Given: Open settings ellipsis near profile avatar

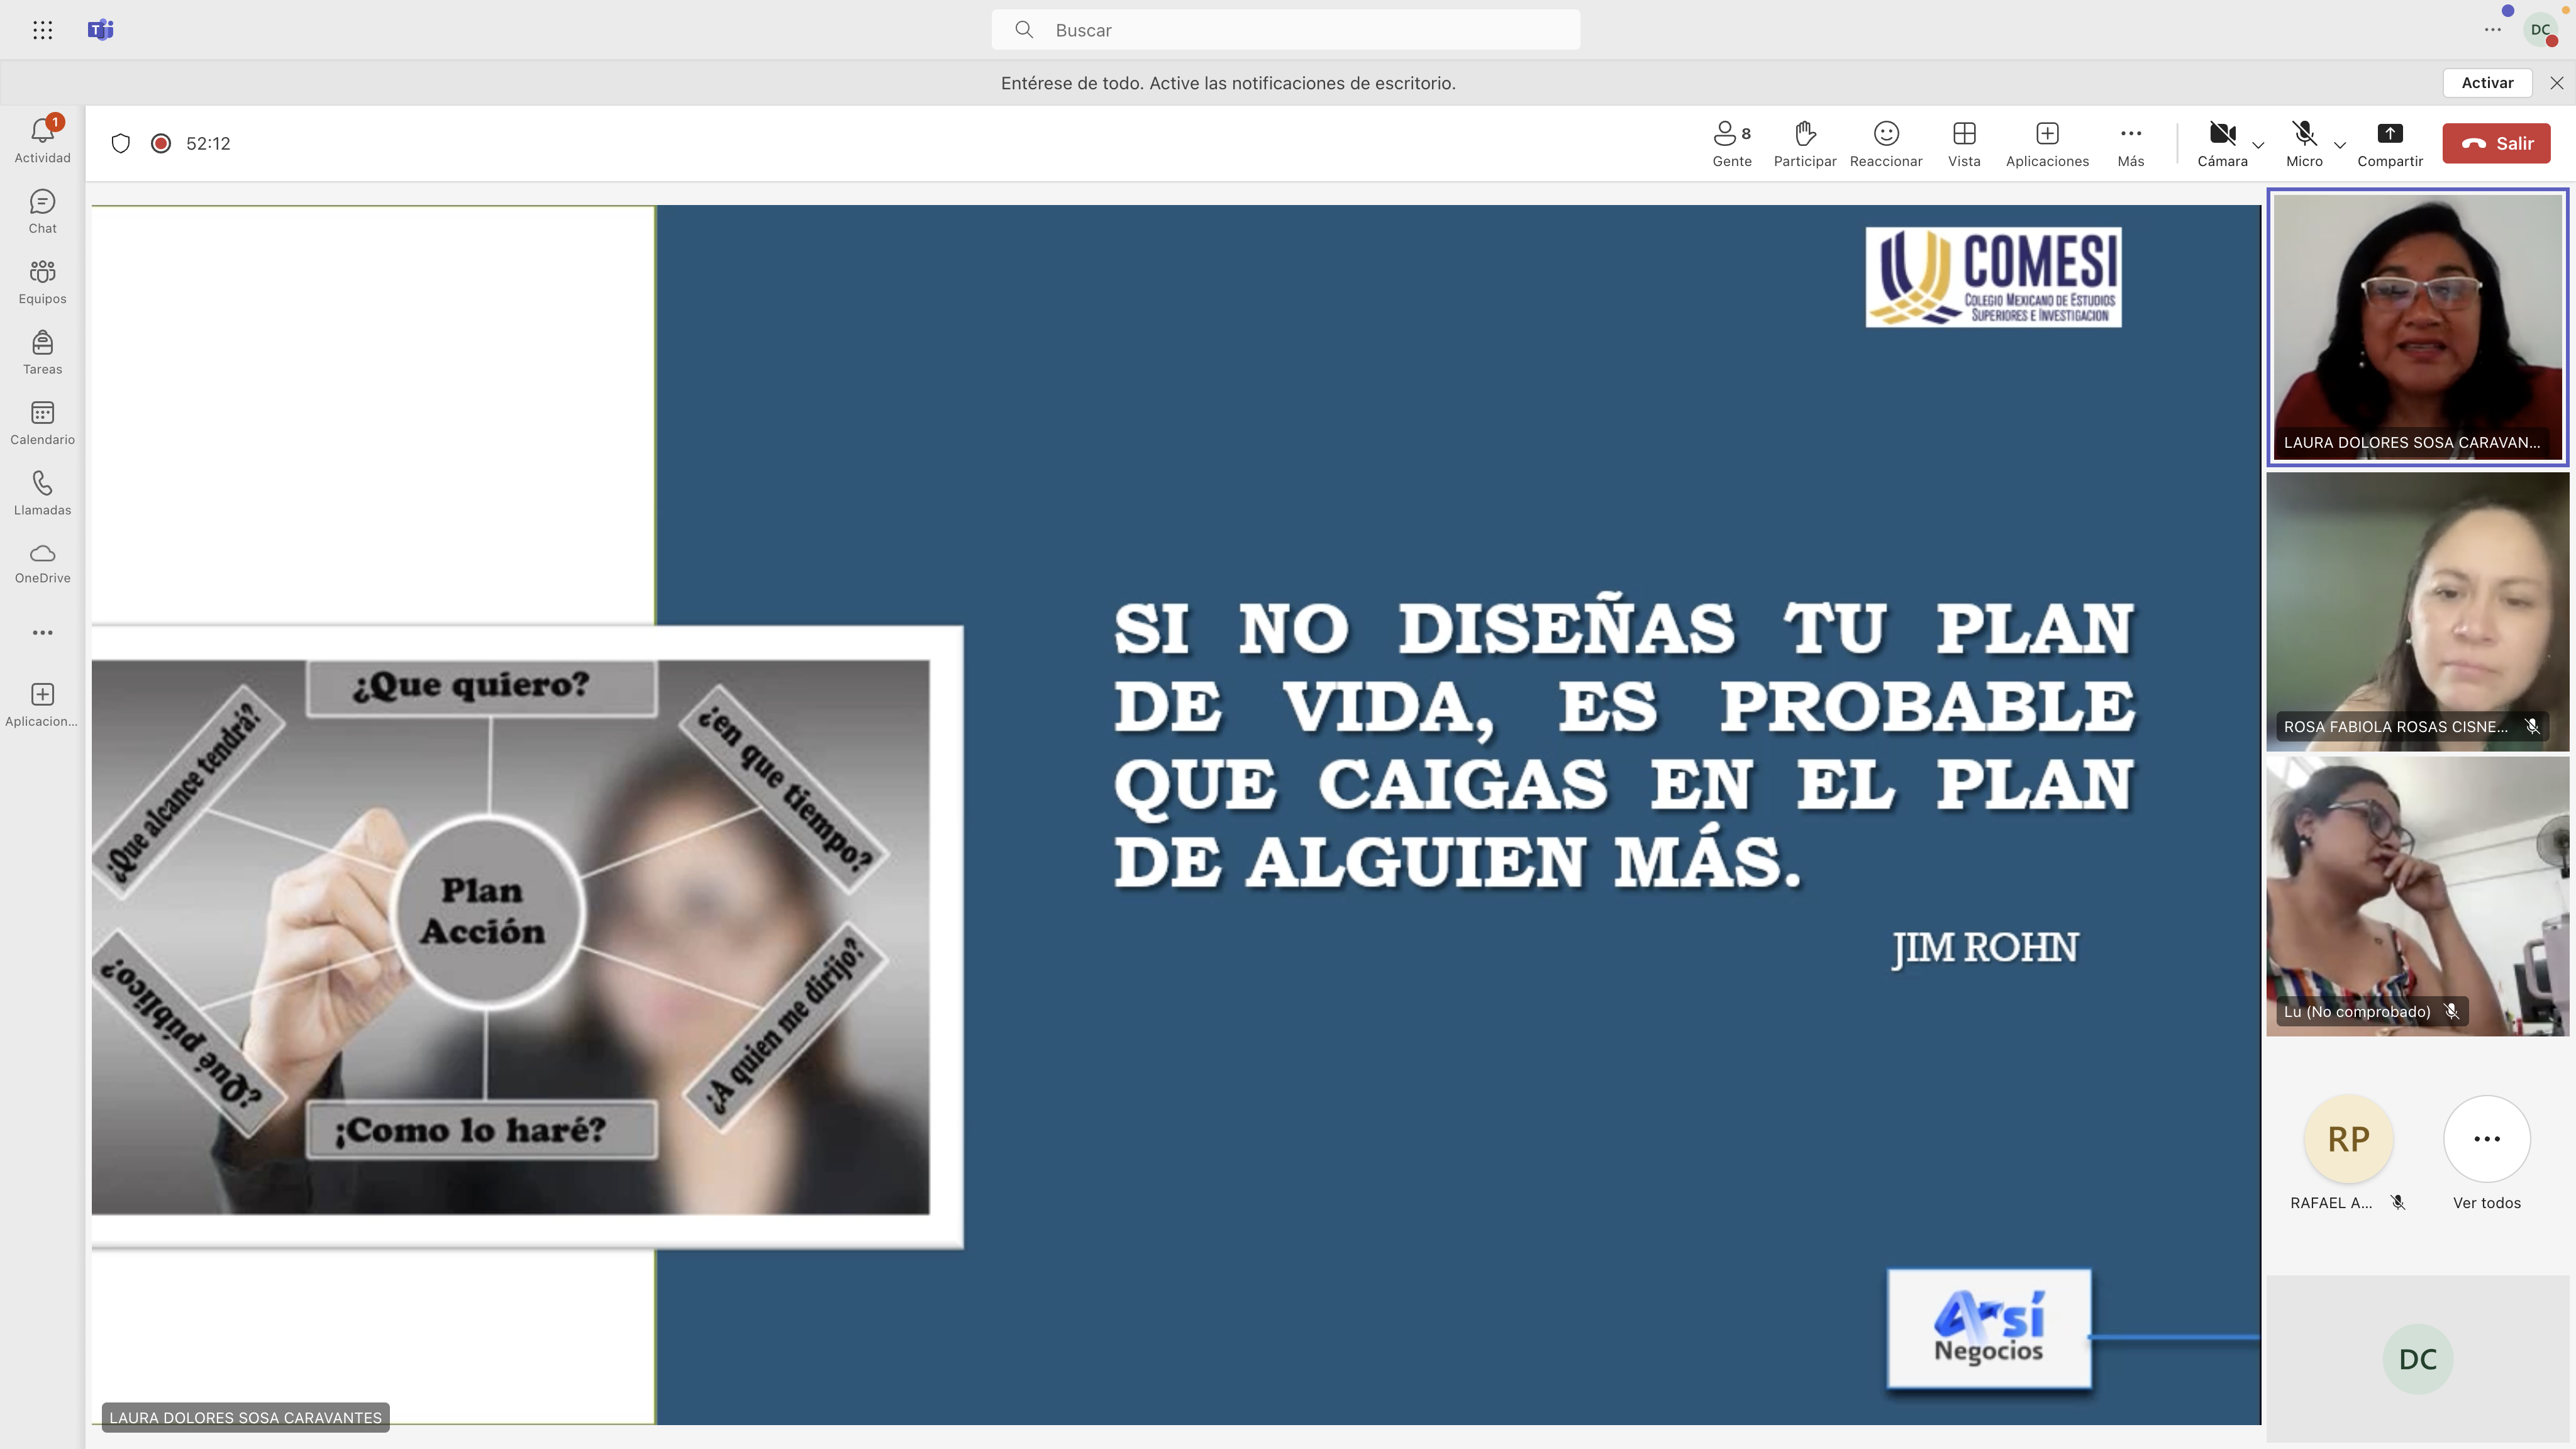Looking at the screenshot, I should point(2493,30).
